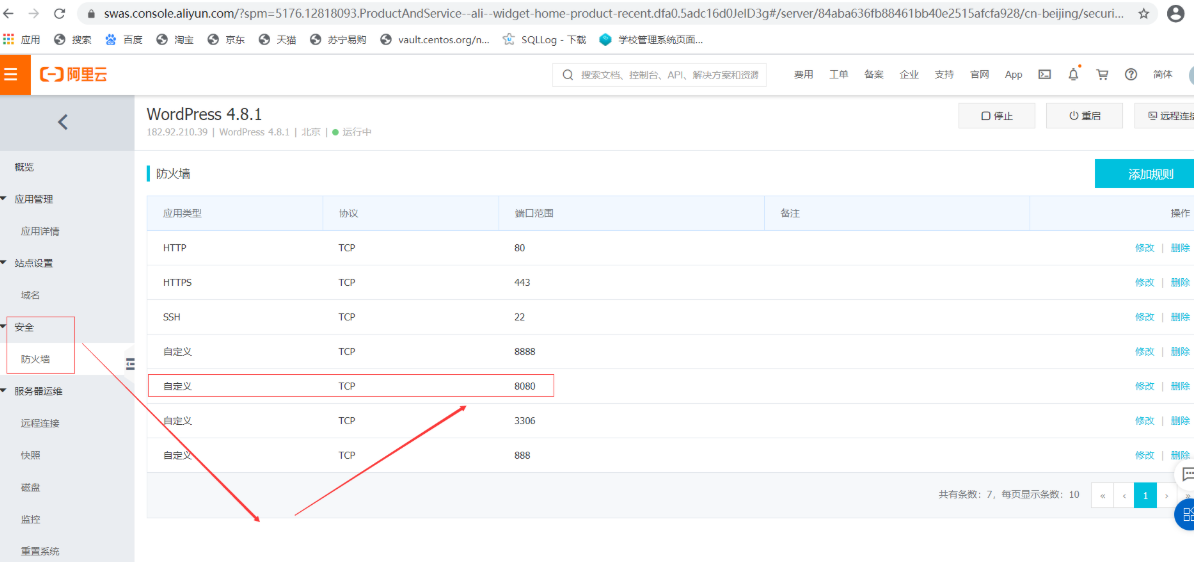1203x562 pixels.
Task: Click 删除 for the port 8888 rule
Action: pos(1180,352)
